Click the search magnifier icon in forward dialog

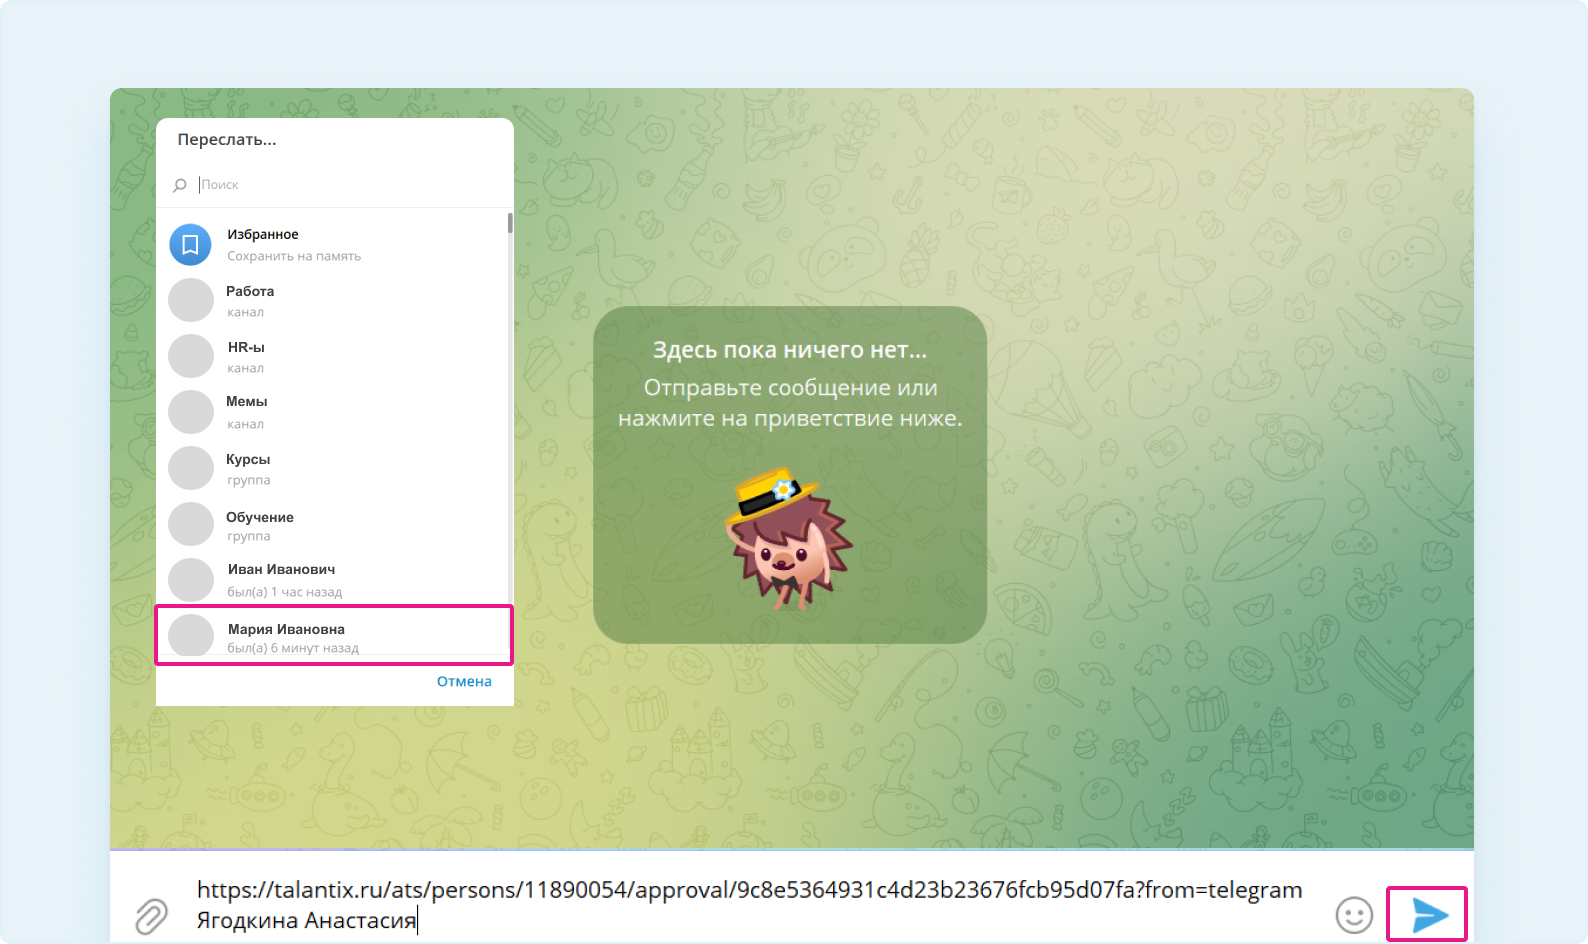[x=180, y=185]
